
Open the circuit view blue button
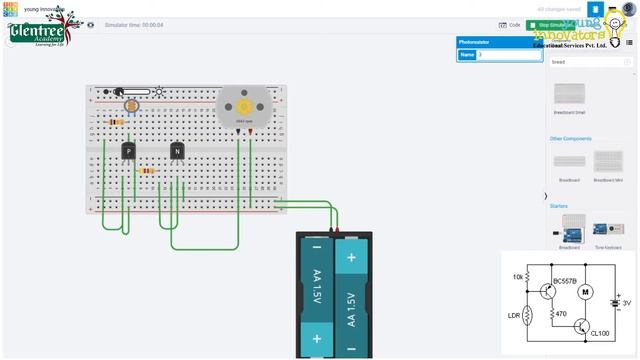(595, 9)
